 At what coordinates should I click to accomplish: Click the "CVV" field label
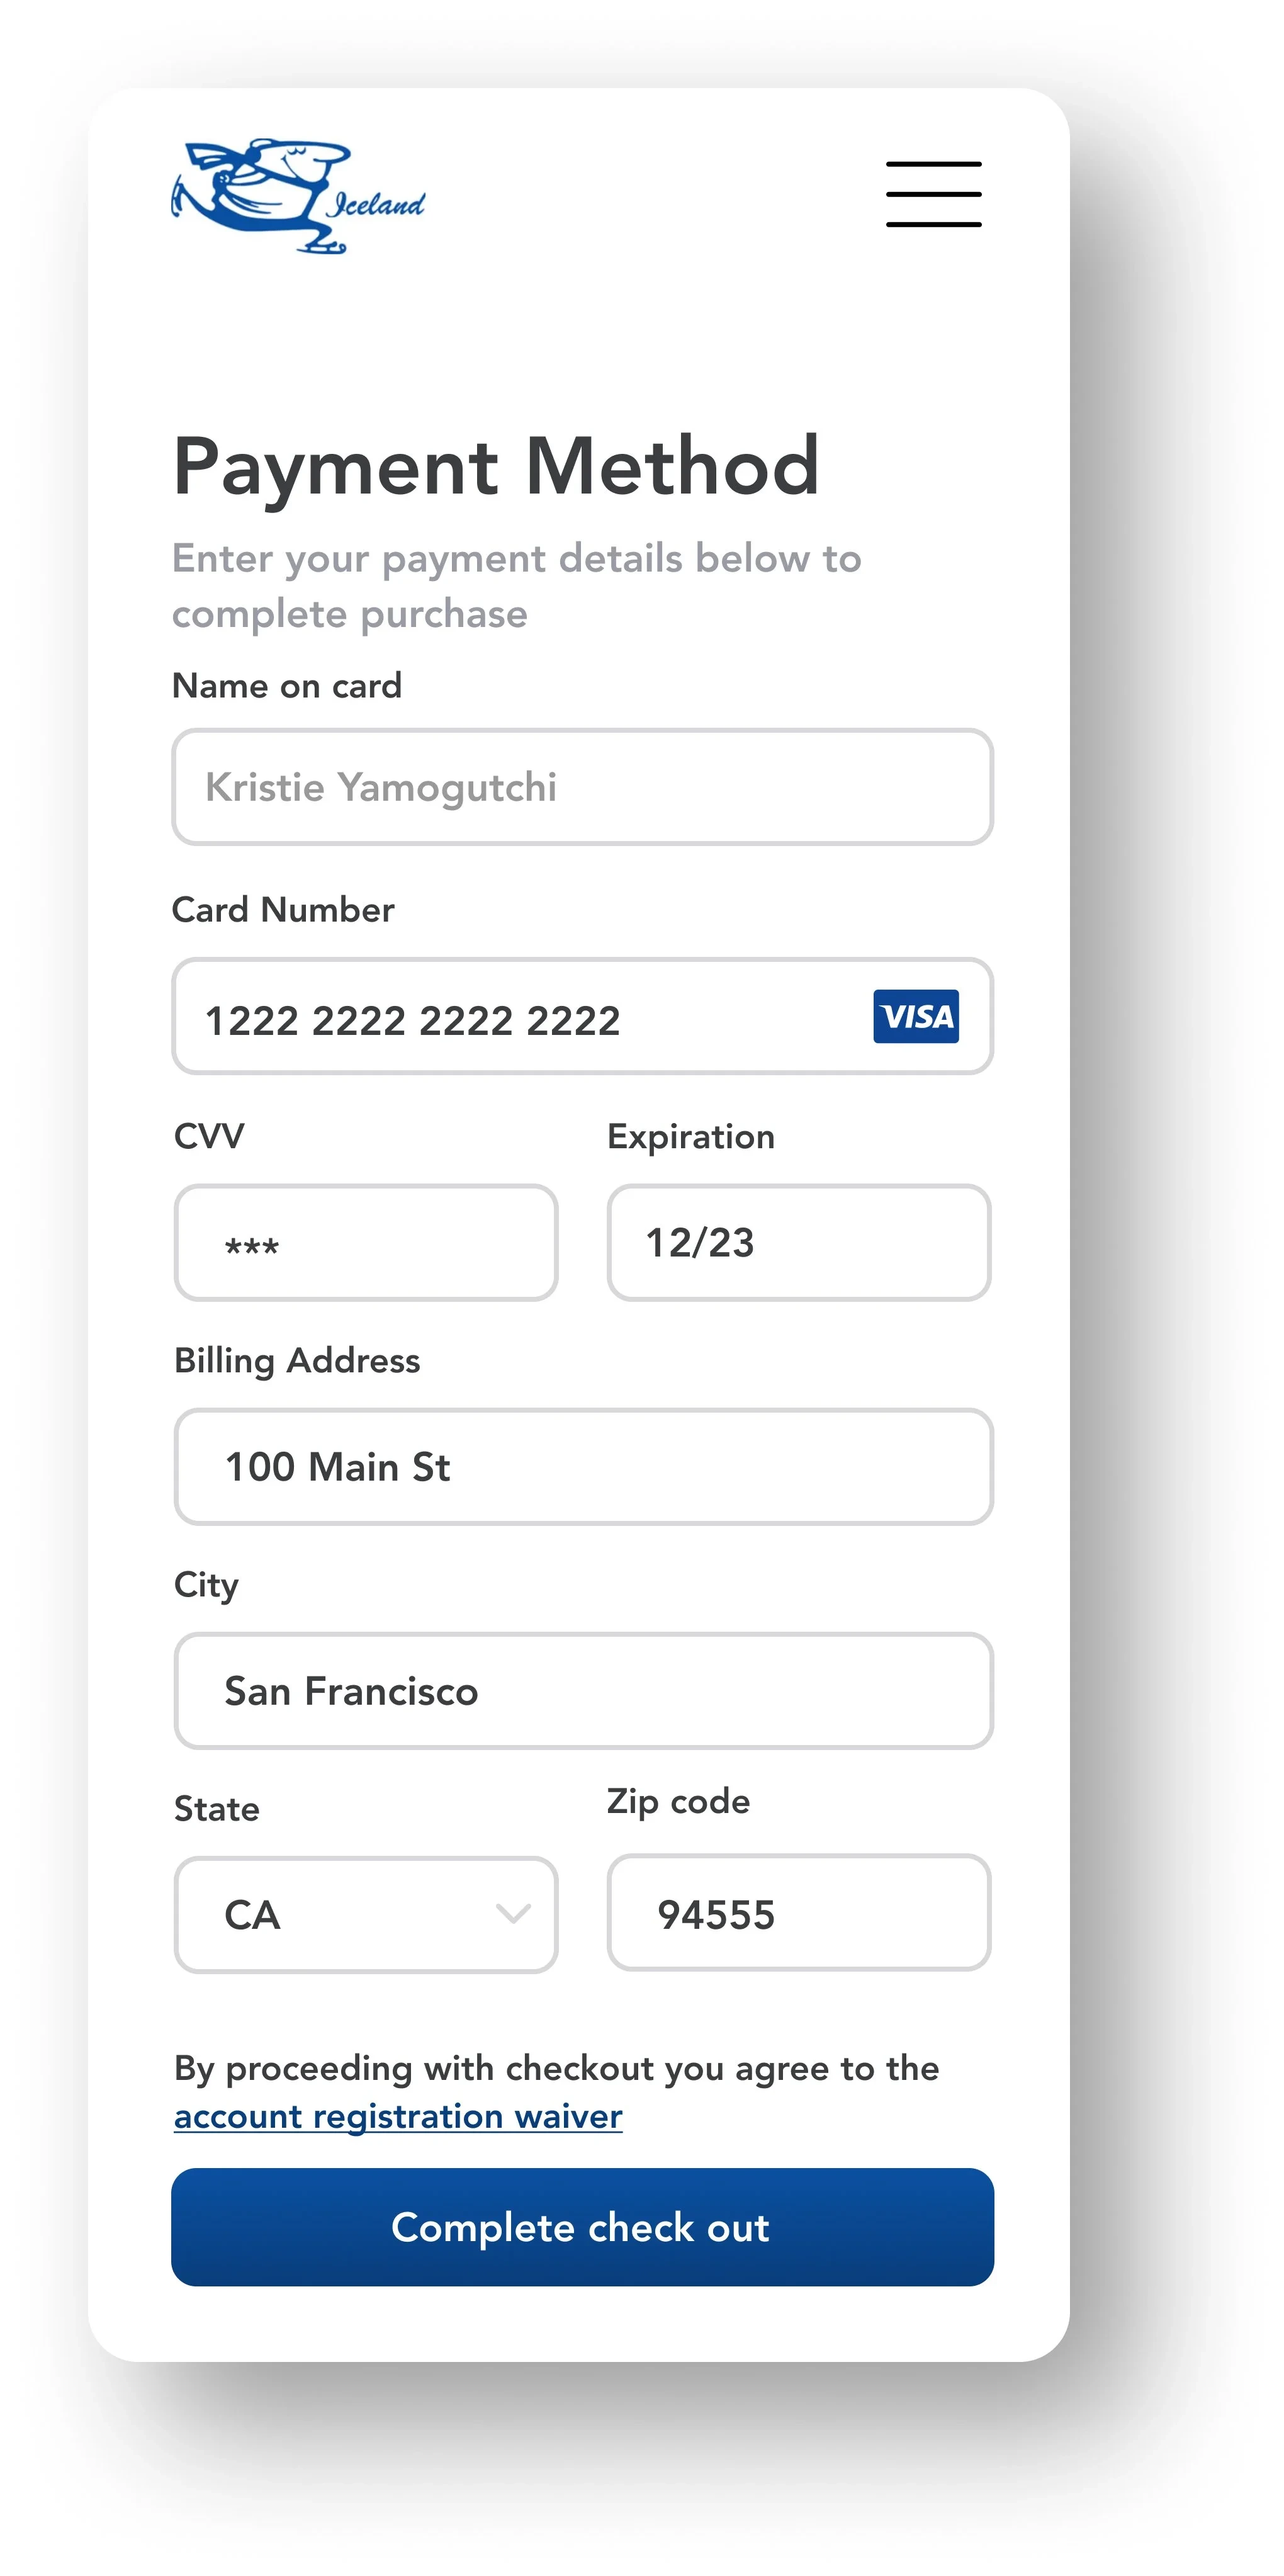(209, 1136)
